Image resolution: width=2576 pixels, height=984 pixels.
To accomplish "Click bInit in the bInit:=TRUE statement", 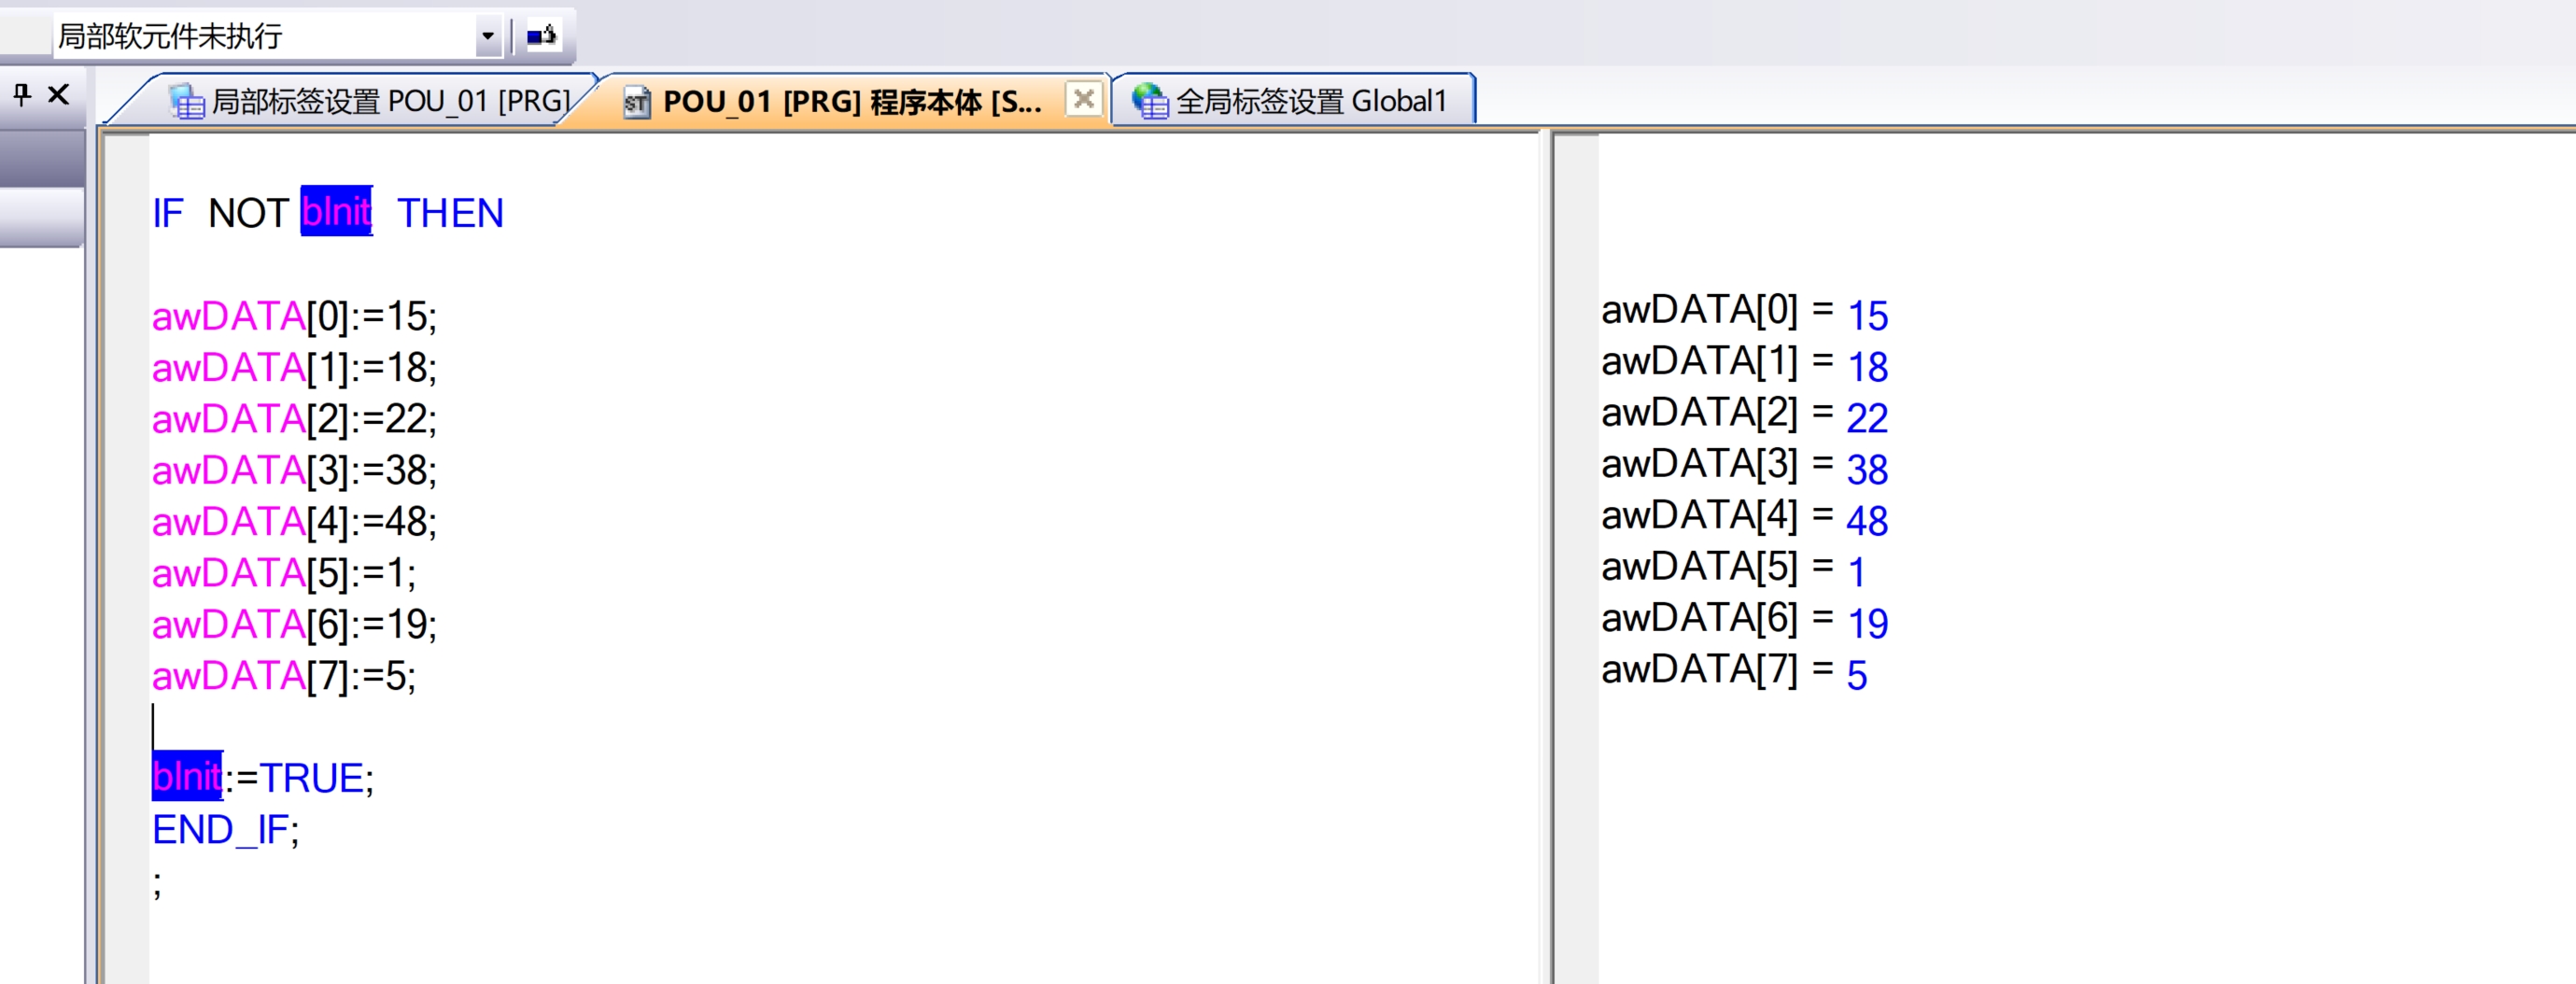I will (x=187, y=777).
